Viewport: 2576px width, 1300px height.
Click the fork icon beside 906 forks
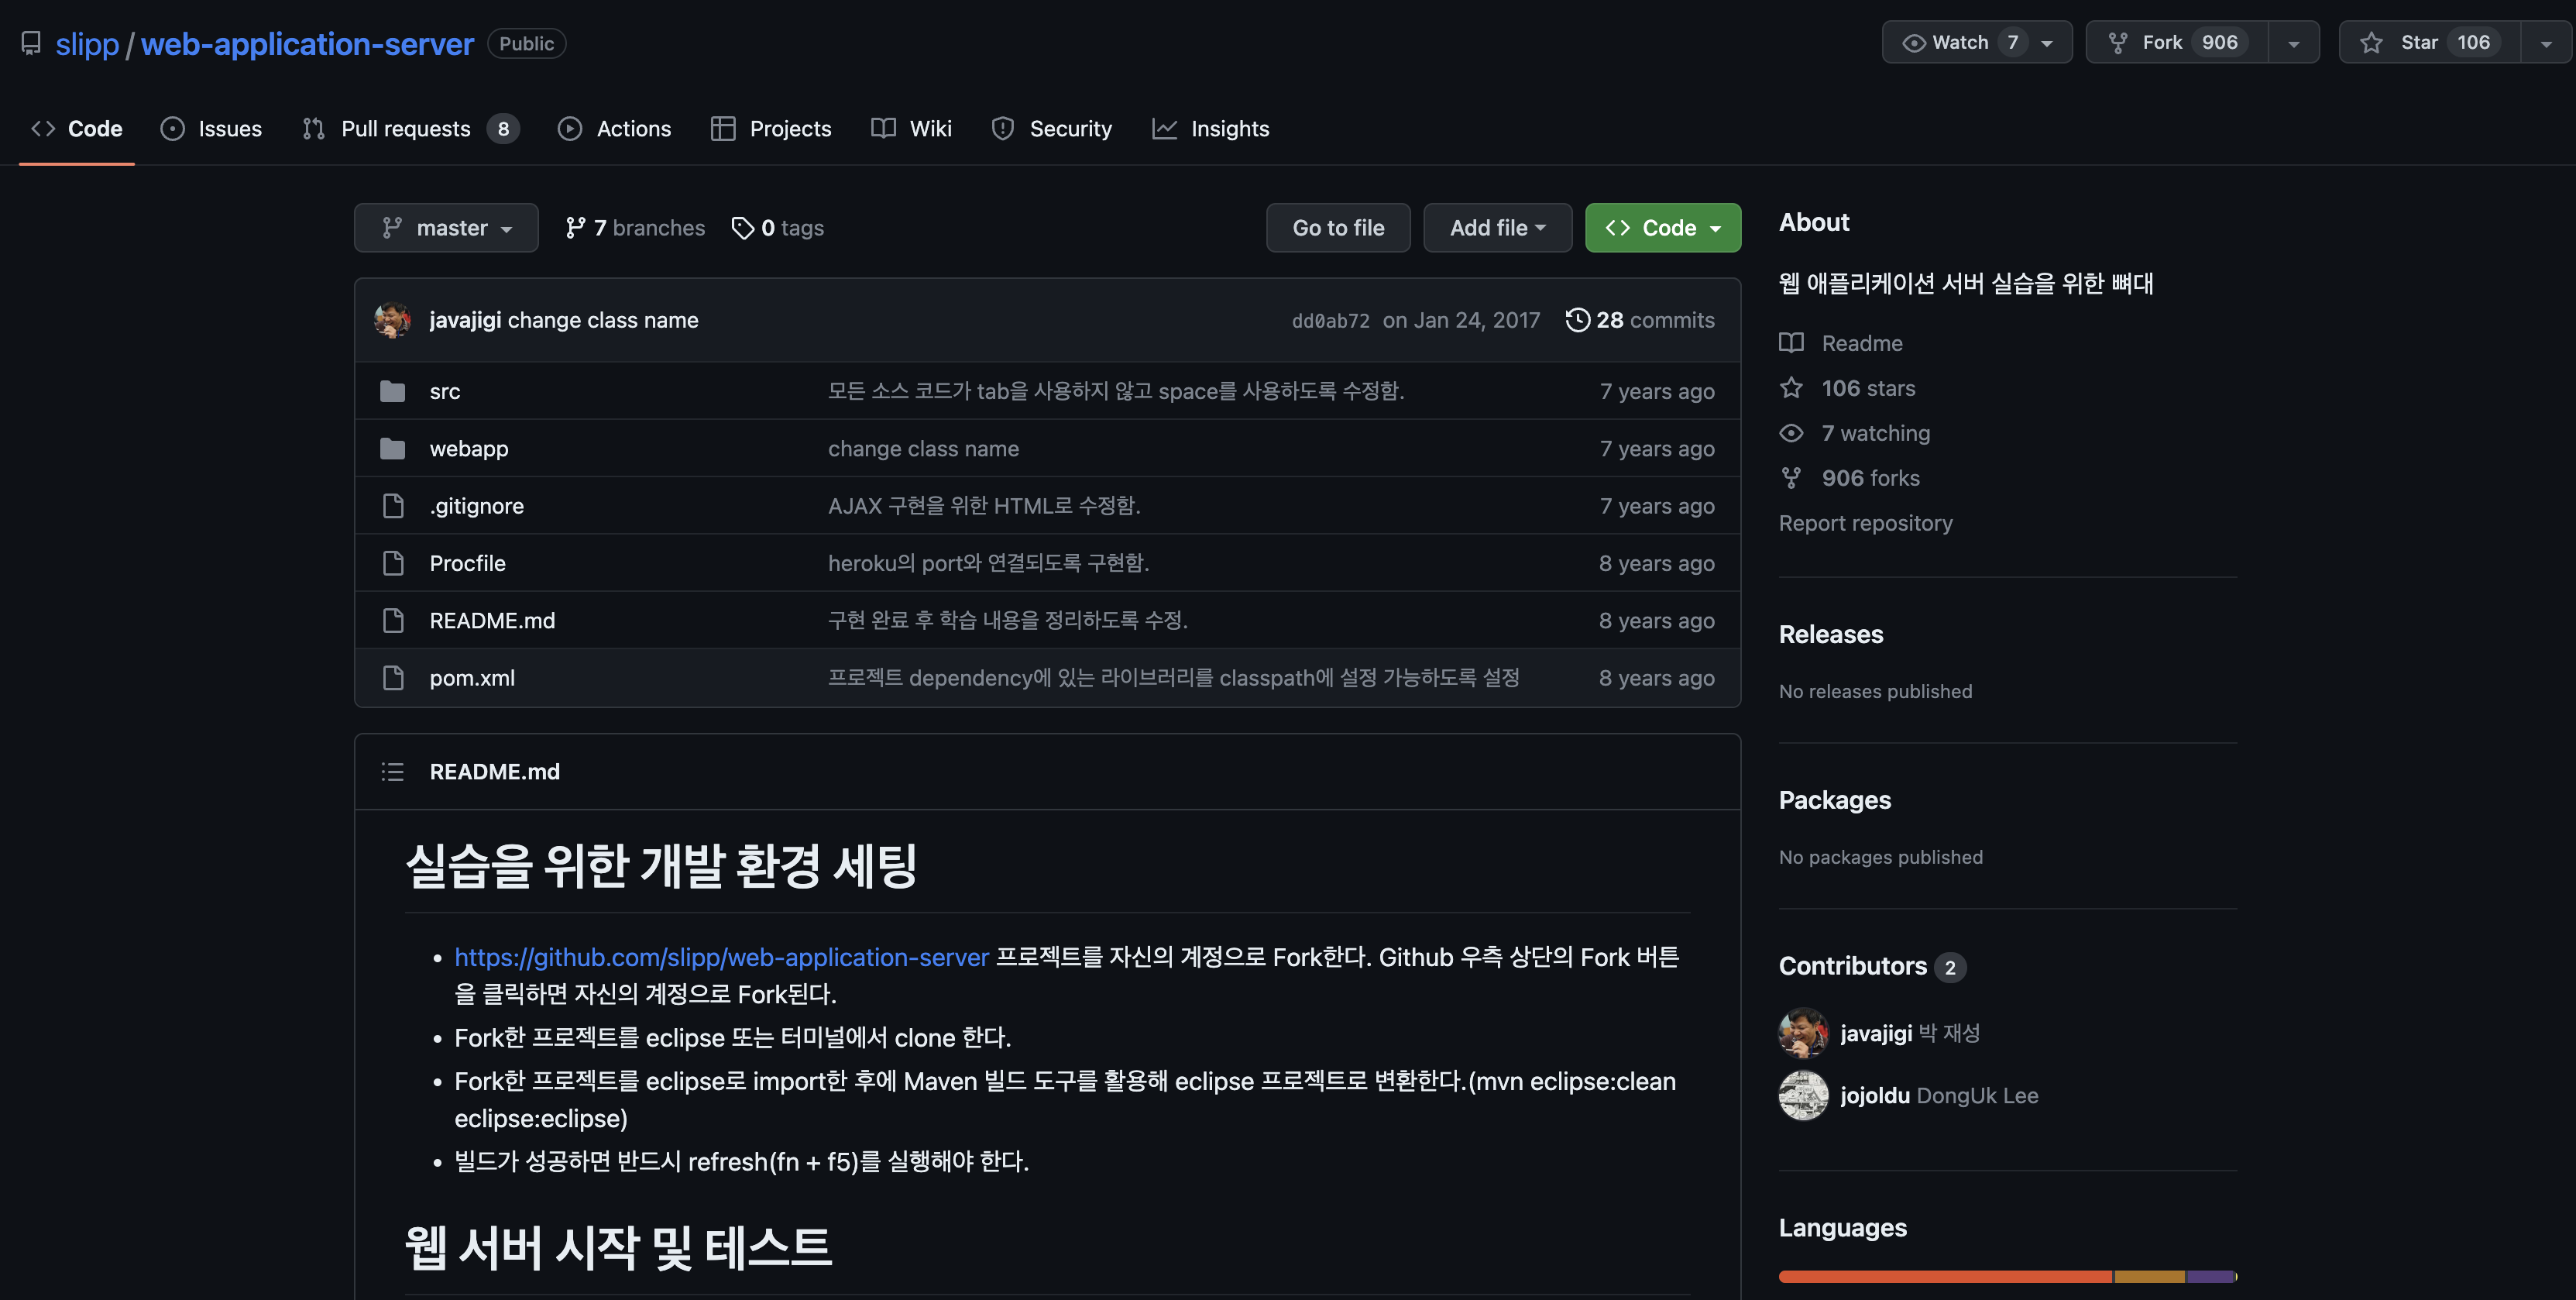(1791, 478)
